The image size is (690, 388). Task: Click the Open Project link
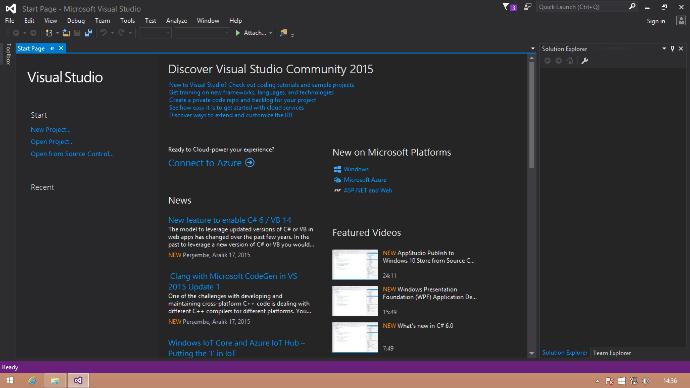[51, 142]
